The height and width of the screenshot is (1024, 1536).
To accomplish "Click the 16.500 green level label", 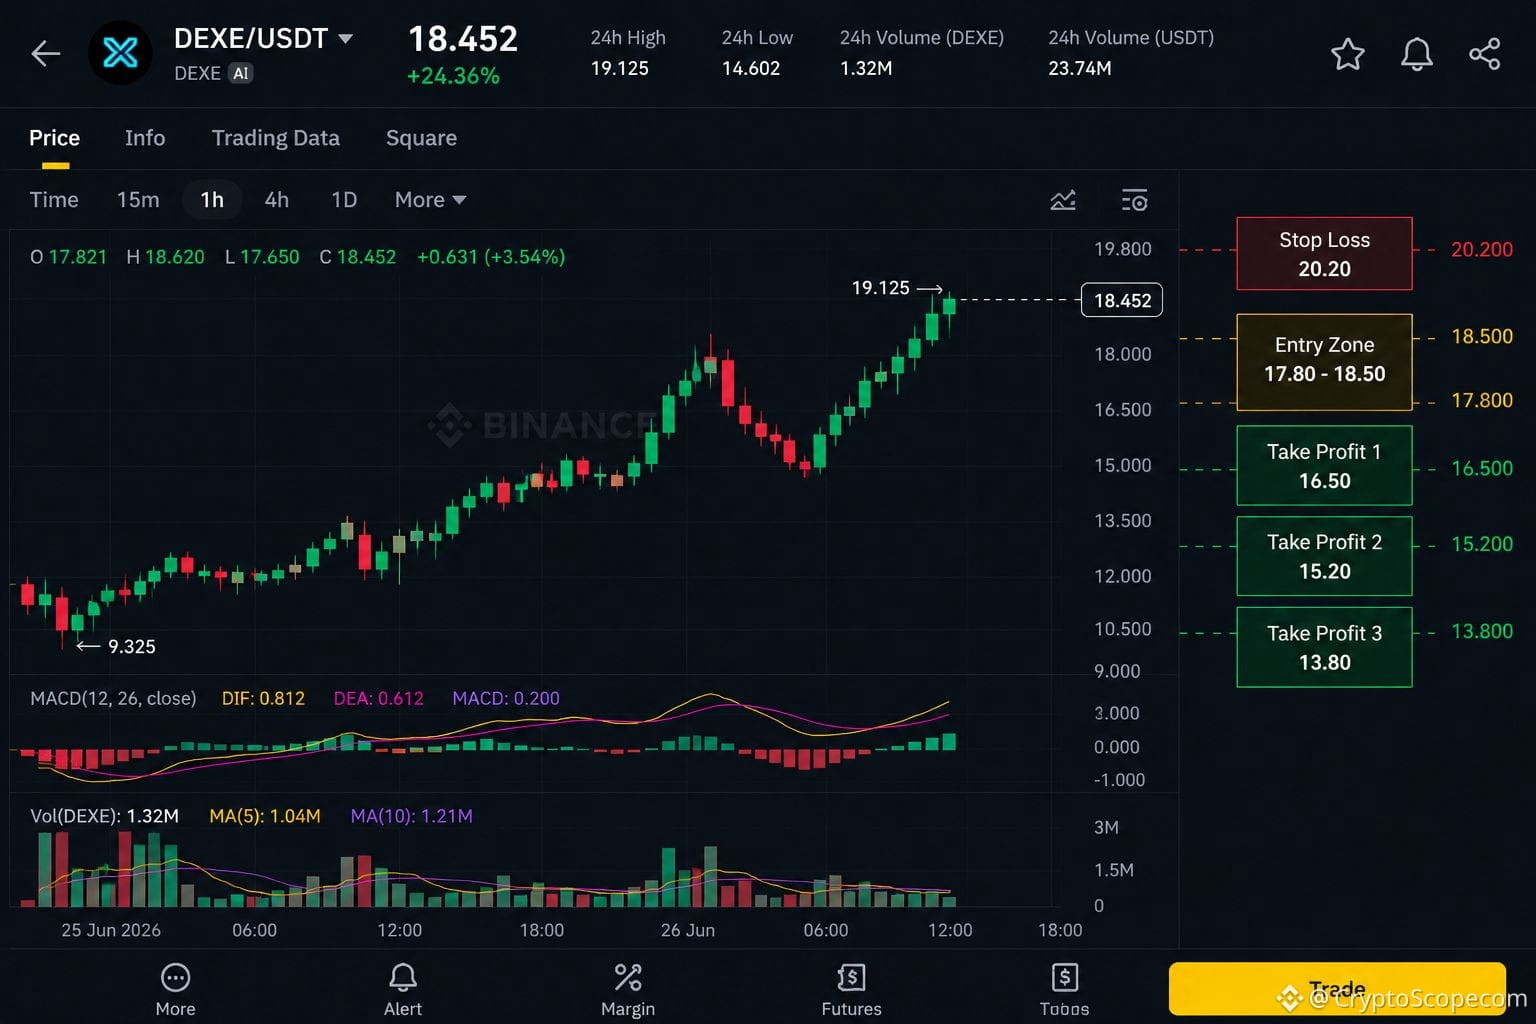I will coord(1481,468).
